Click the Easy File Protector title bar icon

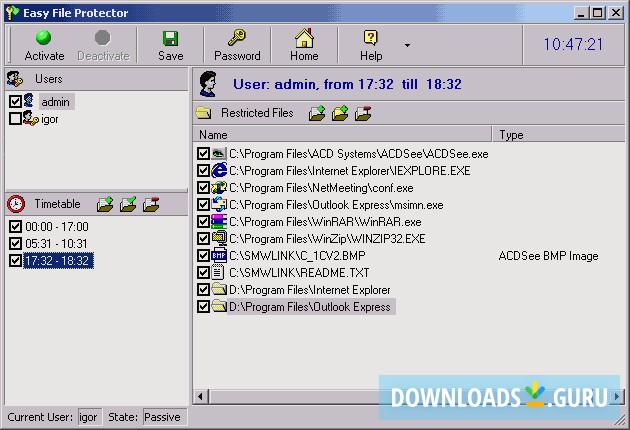coord(12,13)
